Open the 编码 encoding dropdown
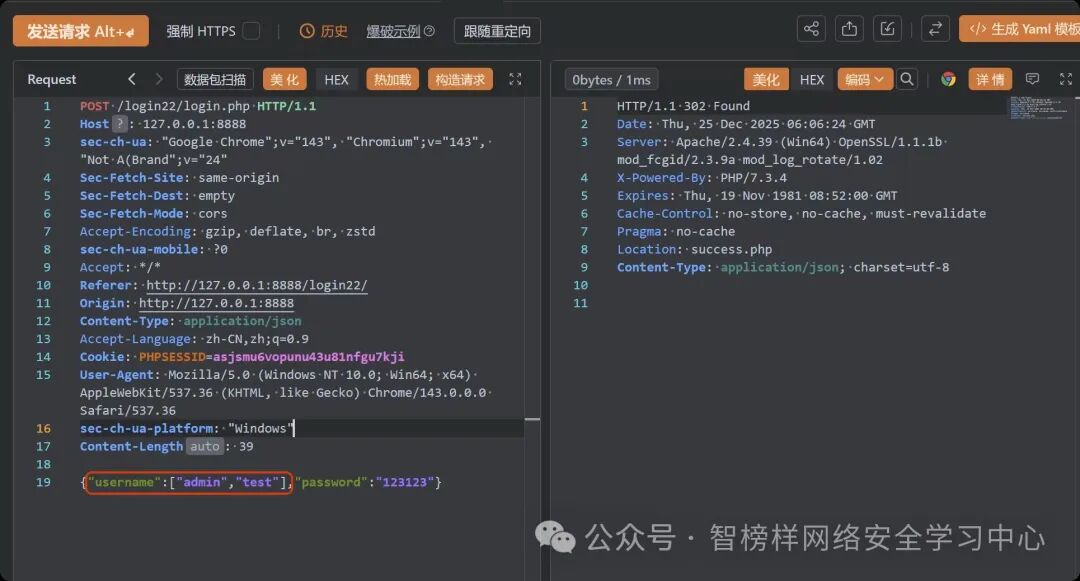 [x=865, y=80]
